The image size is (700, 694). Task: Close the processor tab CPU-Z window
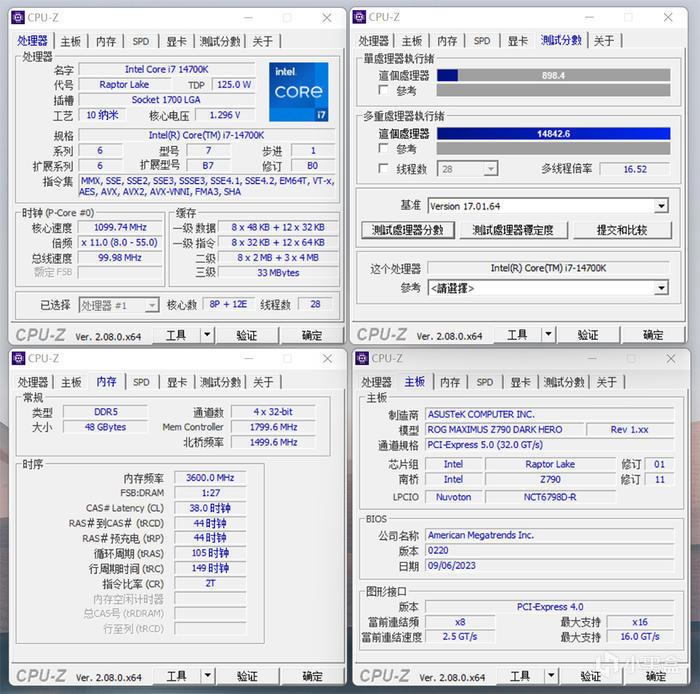pyautogui.click(x=327, y=18)
